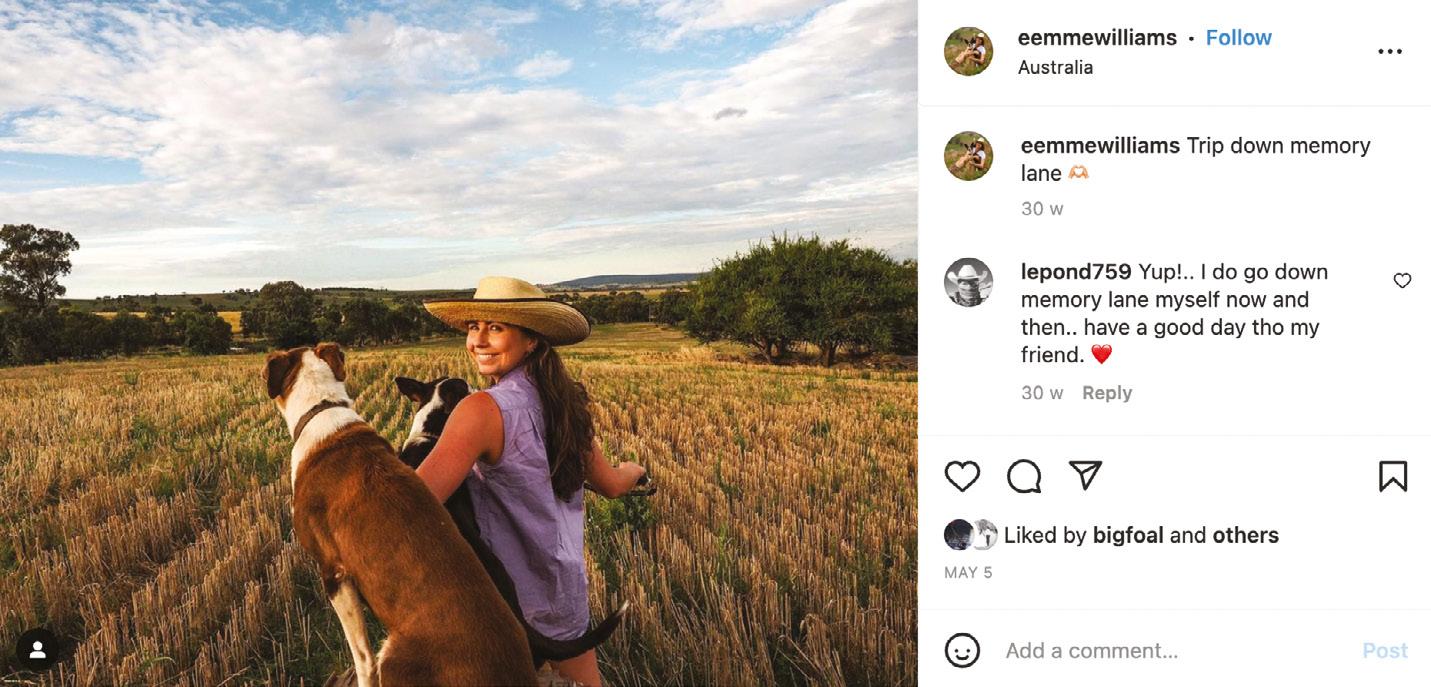Open lepond759's profile avatar

[968, 282]
